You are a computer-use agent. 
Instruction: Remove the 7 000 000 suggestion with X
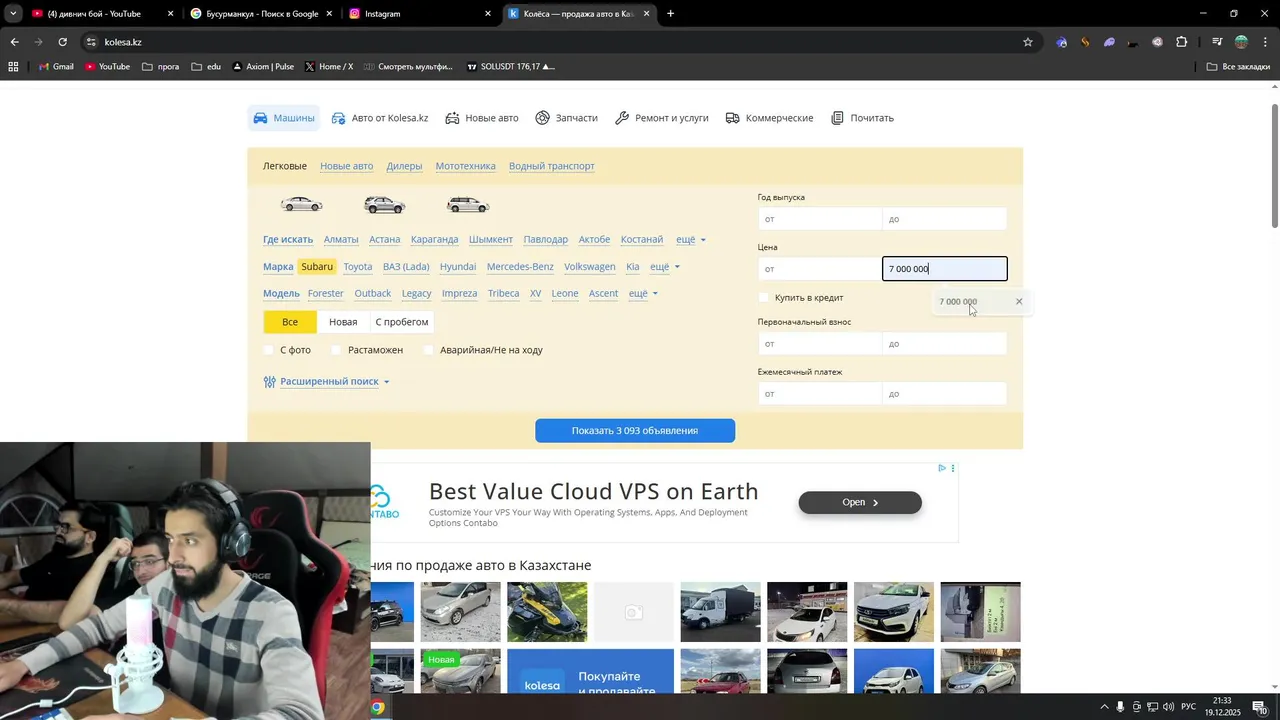click(1019, 301)
